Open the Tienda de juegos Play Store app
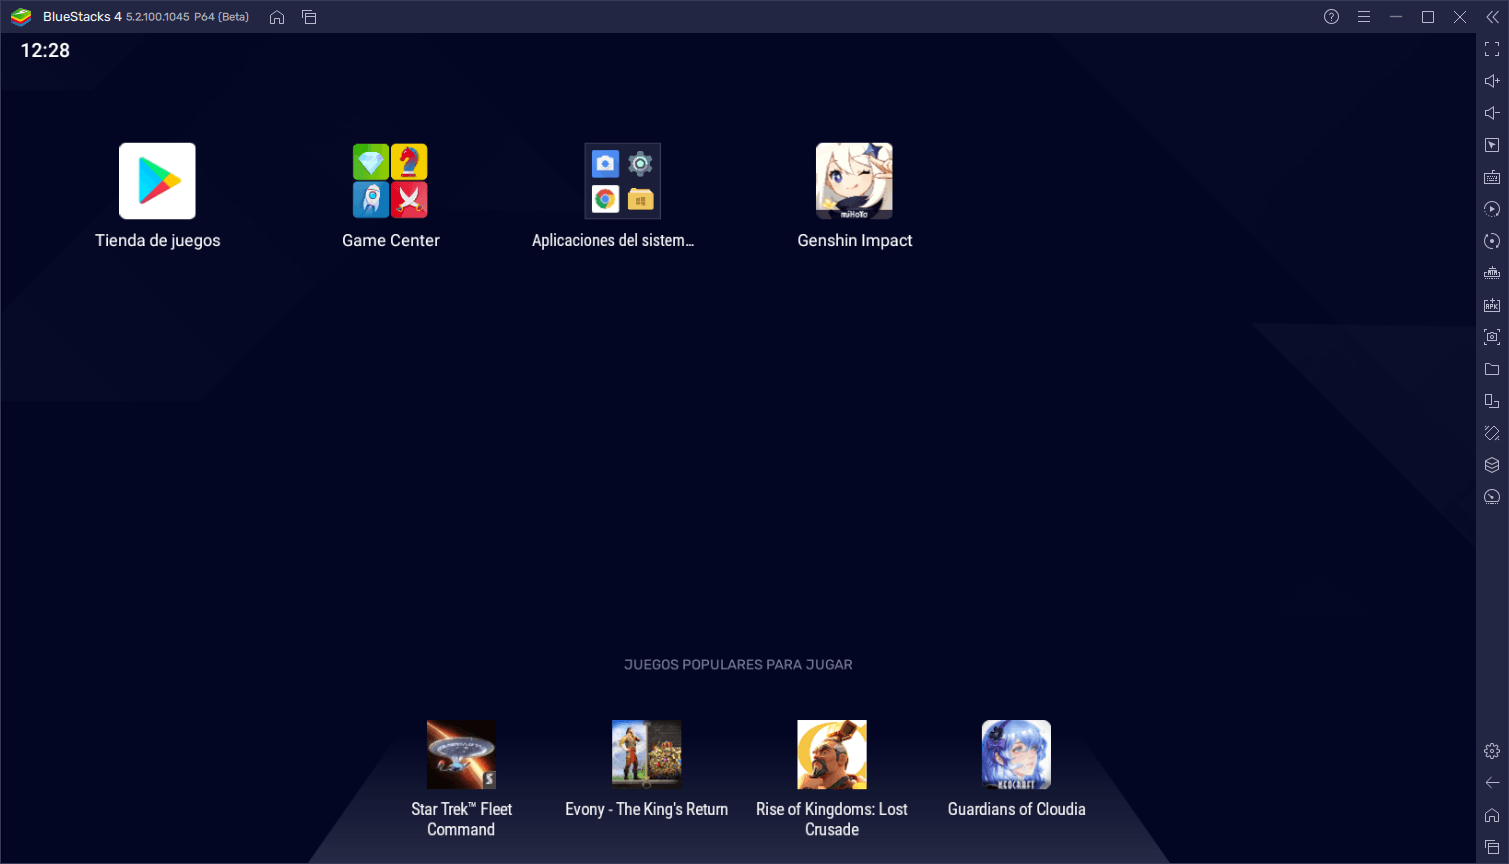This screenshot has height=864, width=1509. click(x=157, y=181)
